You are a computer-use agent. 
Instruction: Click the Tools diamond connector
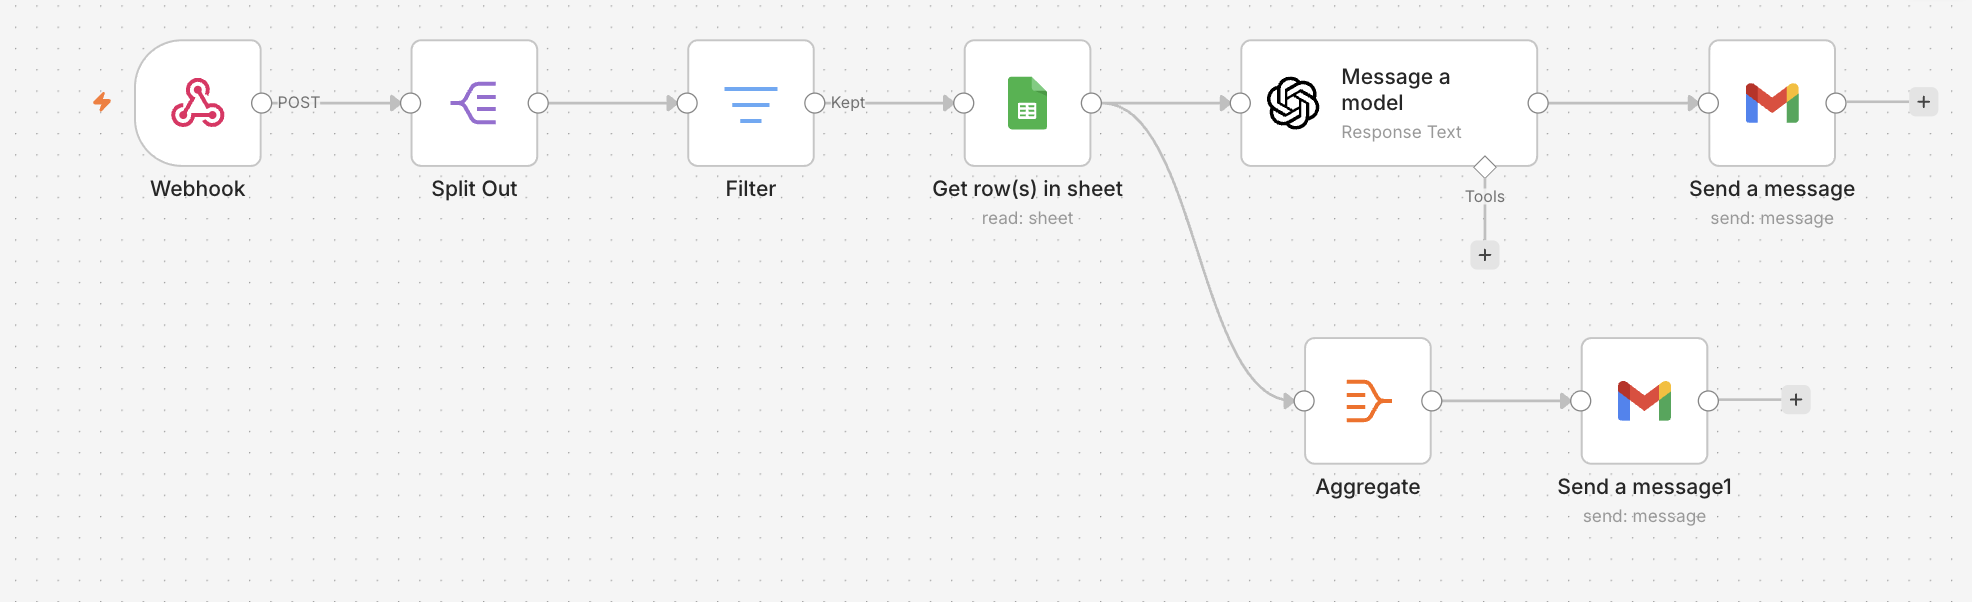click(x=1485, y=167)
